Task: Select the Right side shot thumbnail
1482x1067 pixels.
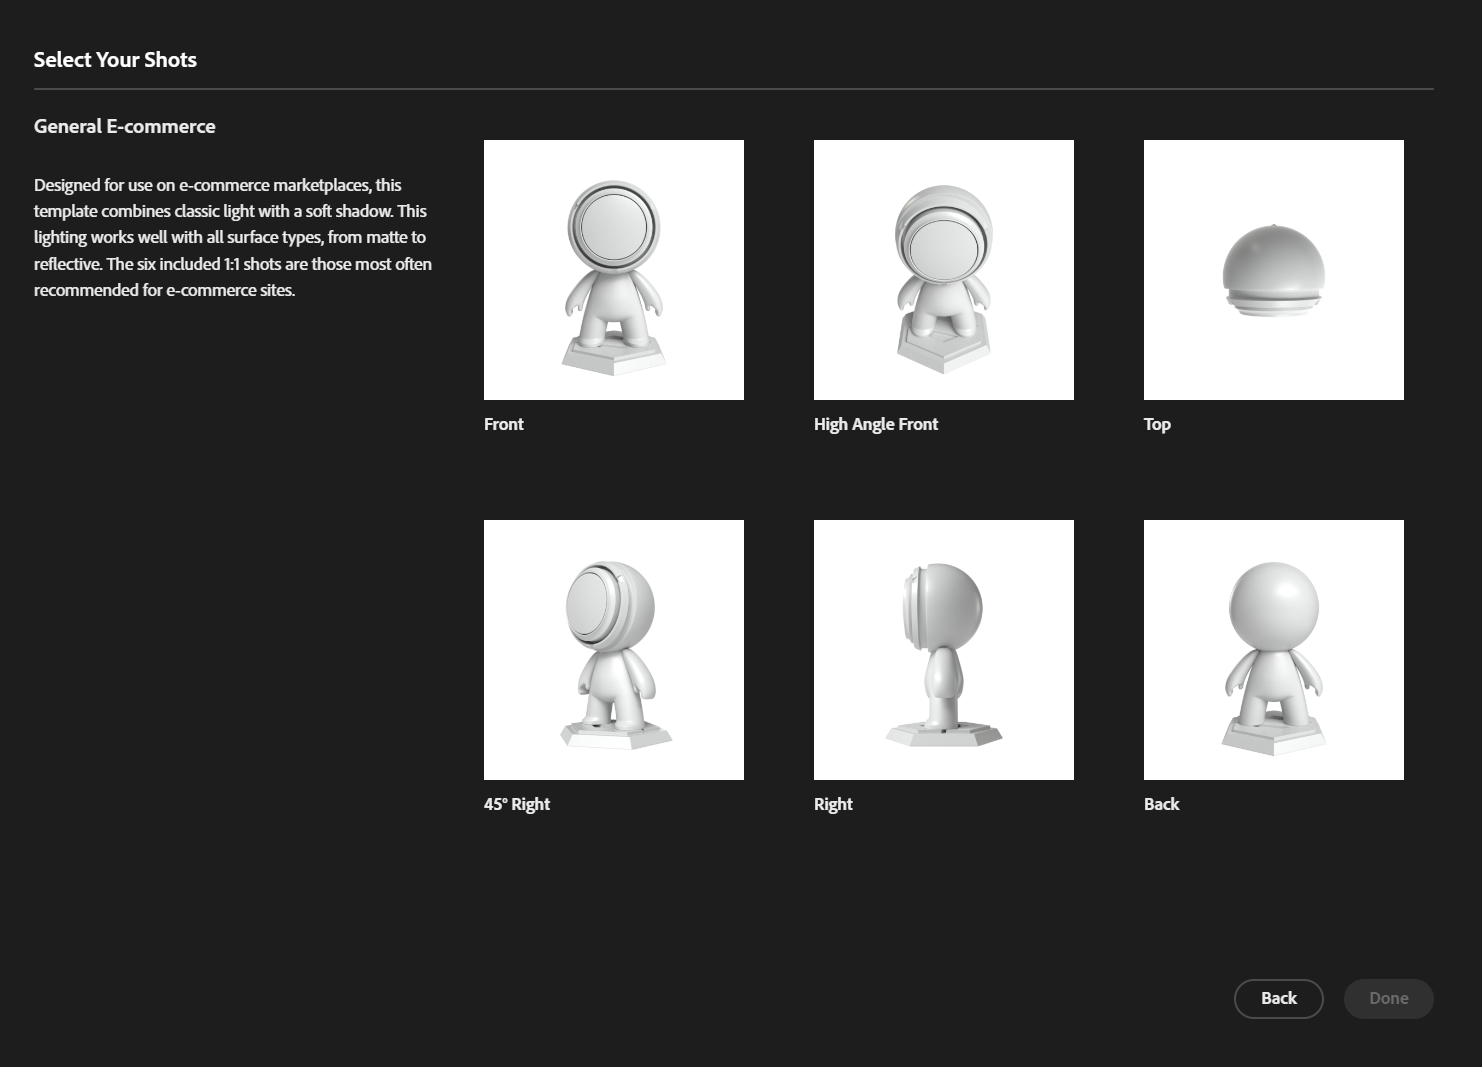Action: click(943, 650)
